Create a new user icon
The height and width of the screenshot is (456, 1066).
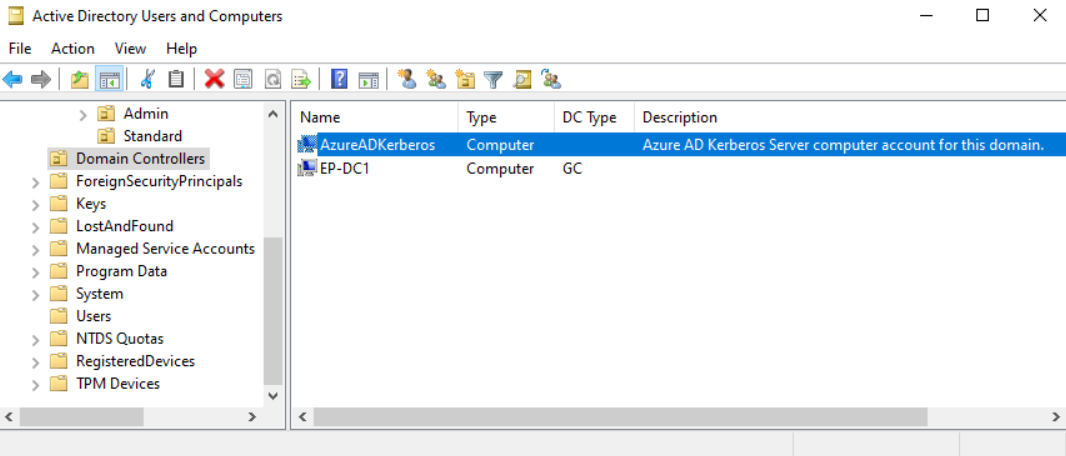[x=407, y=80]
